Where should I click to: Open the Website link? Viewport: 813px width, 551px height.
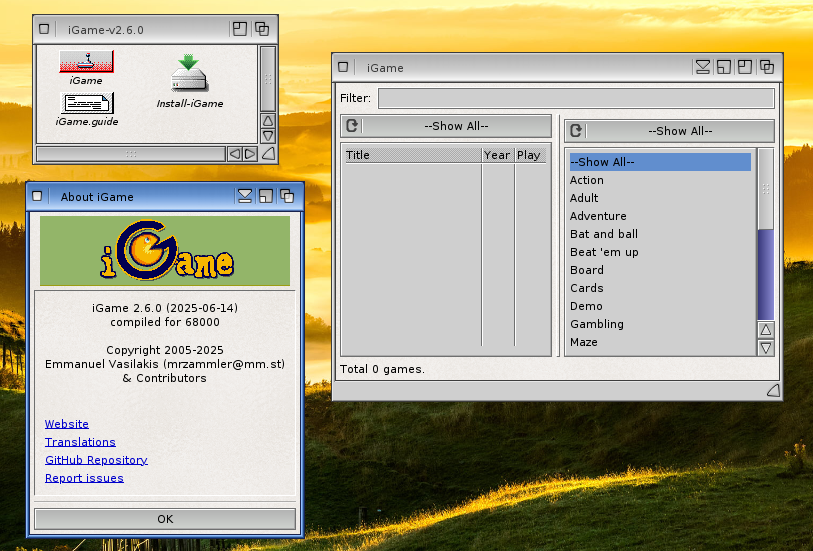pyautogui.click(x=66, y=423)
